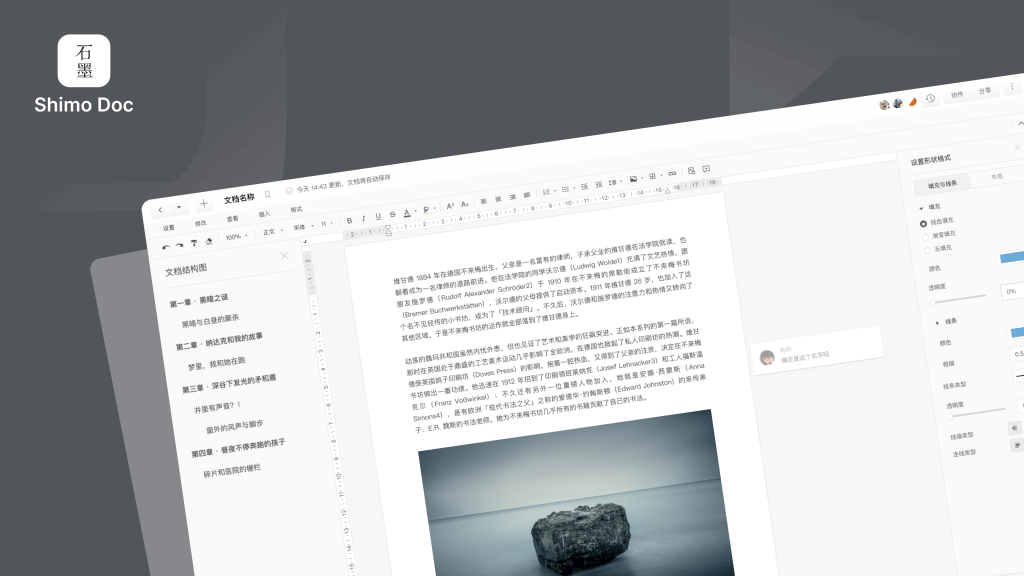1024x576 pixels.
Task: Open the 插入 menu
Action: tap(264, 214)
